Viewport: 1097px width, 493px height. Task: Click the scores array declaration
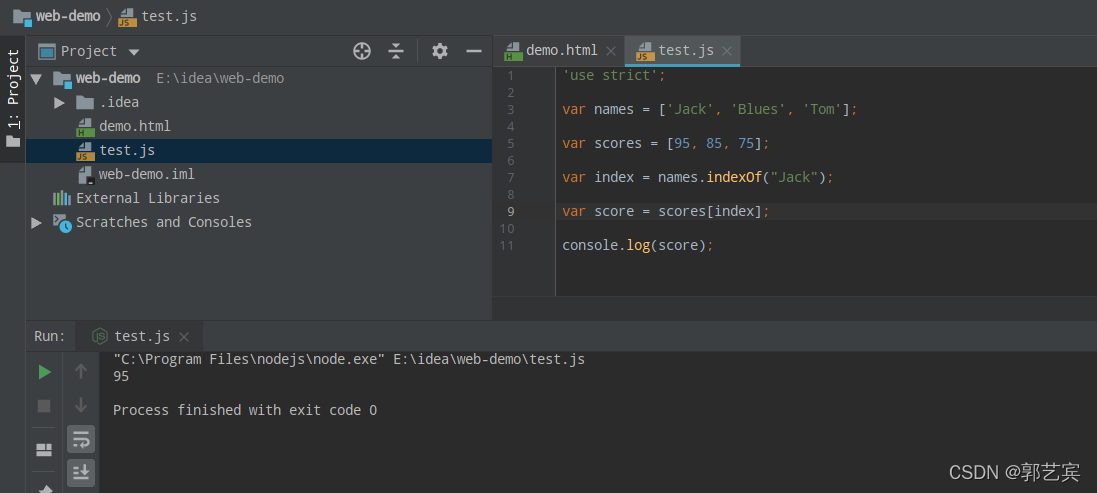pos(666,143)
